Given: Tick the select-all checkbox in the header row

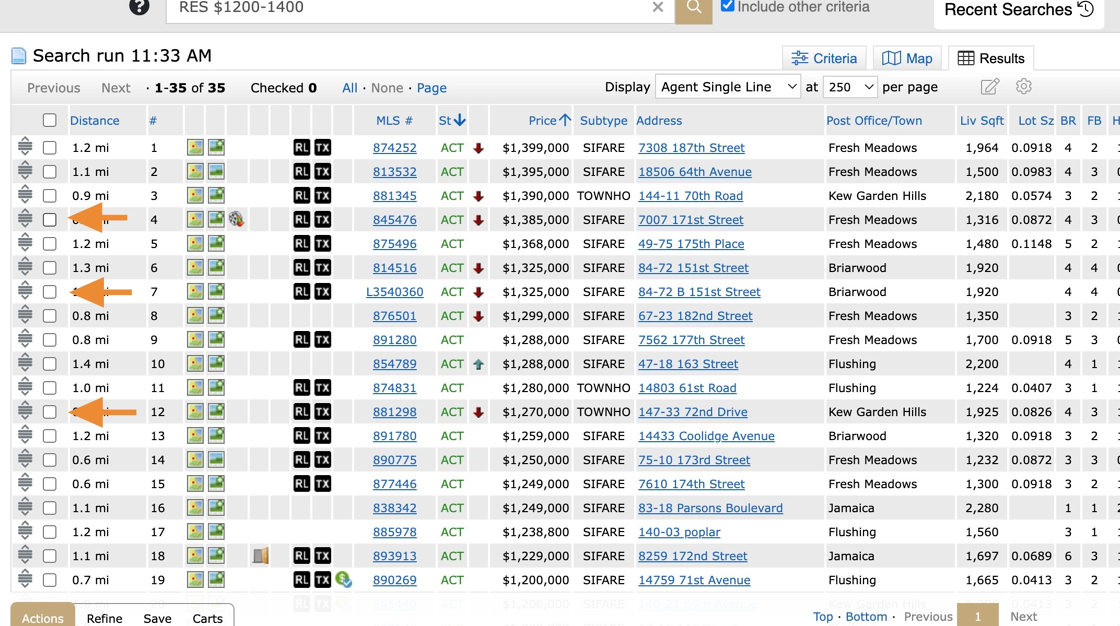Looking at the screenshot, I should pos(49,121).
